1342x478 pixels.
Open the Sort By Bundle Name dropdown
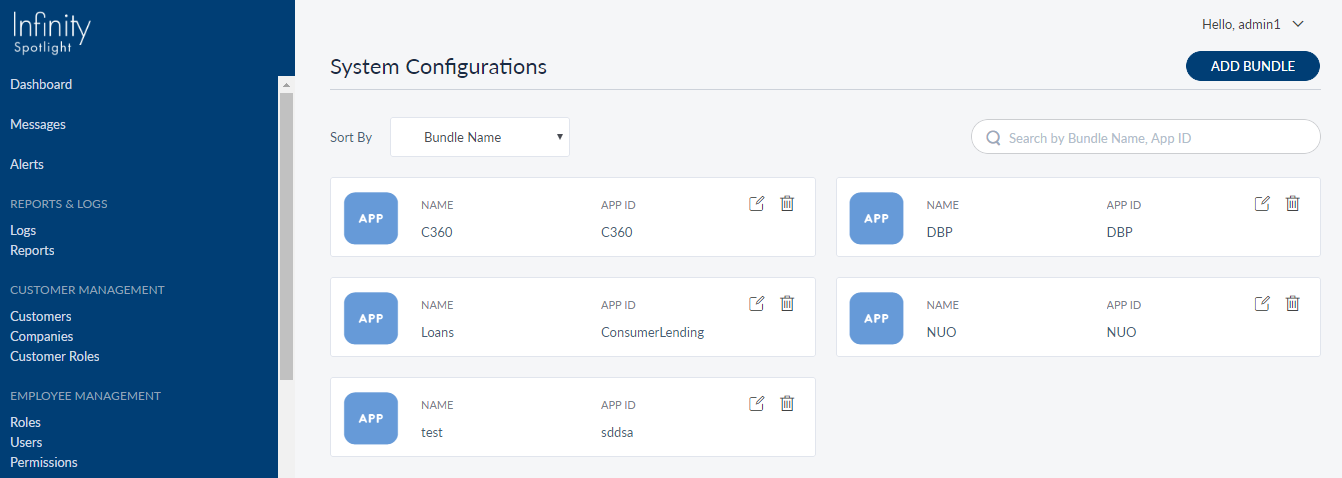(x=480, y=137)
